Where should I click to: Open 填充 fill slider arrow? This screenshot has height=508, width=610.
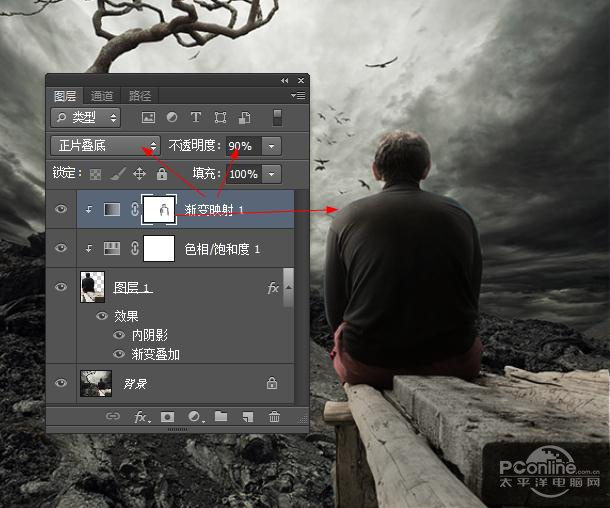pyautogui.click(x=272, y=174)
